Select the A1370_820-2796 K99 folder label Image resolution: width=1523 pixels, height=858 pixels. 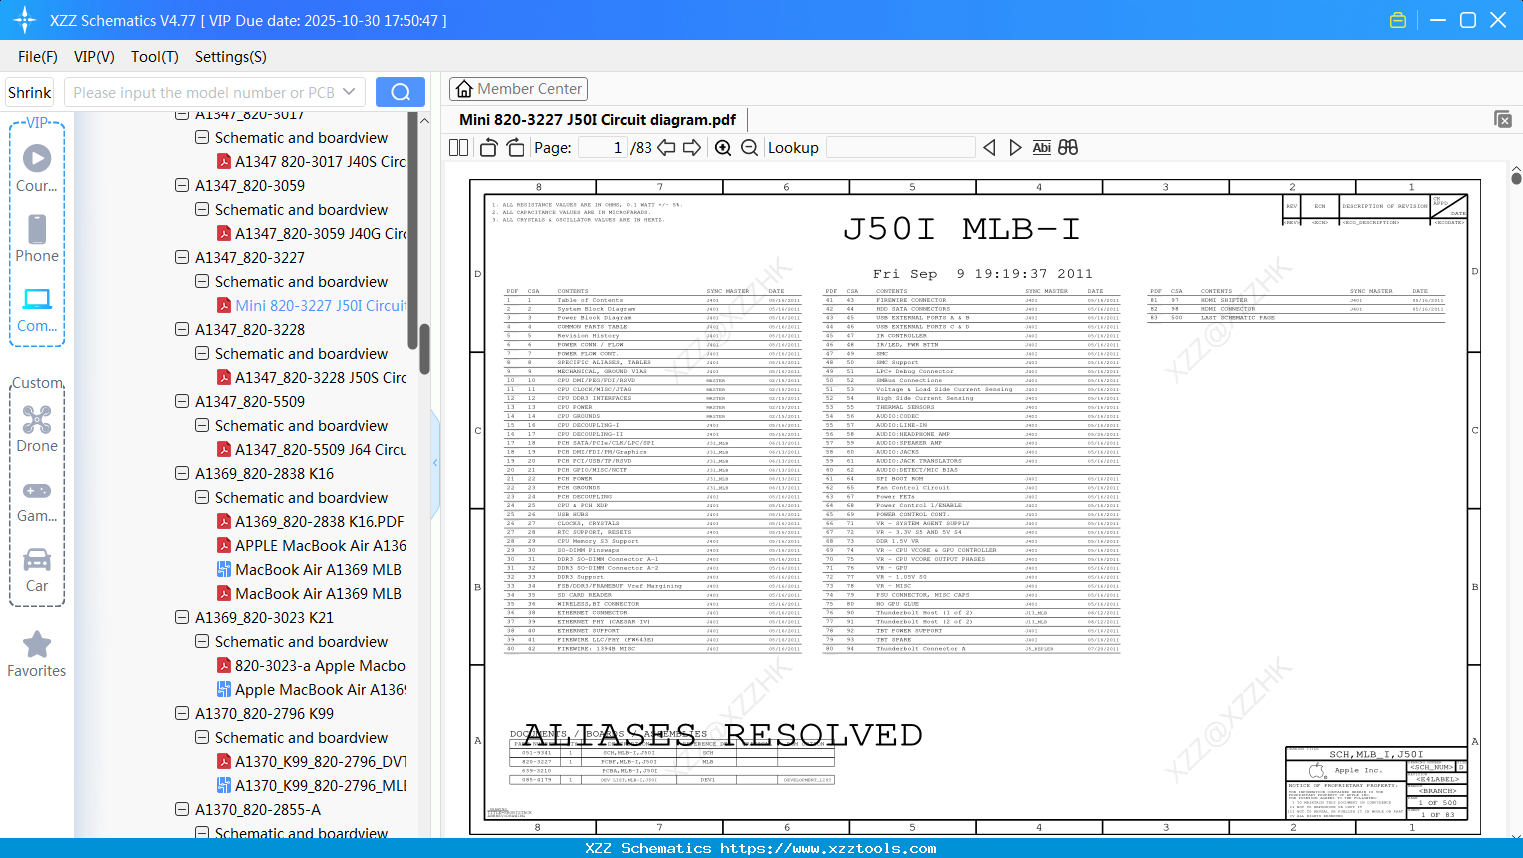[x=265, y=714]
